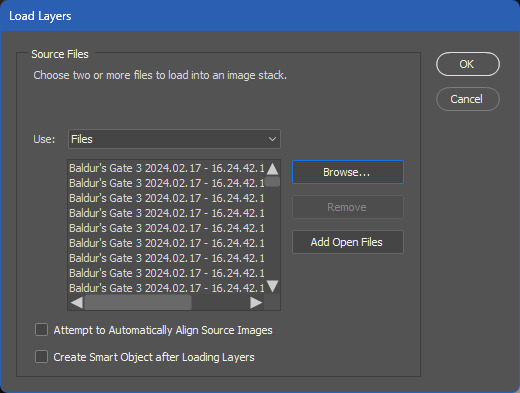The image size is (520, 393).
Task: Click the vertical scrollbar thumb
Action: [x=273, y=182]
